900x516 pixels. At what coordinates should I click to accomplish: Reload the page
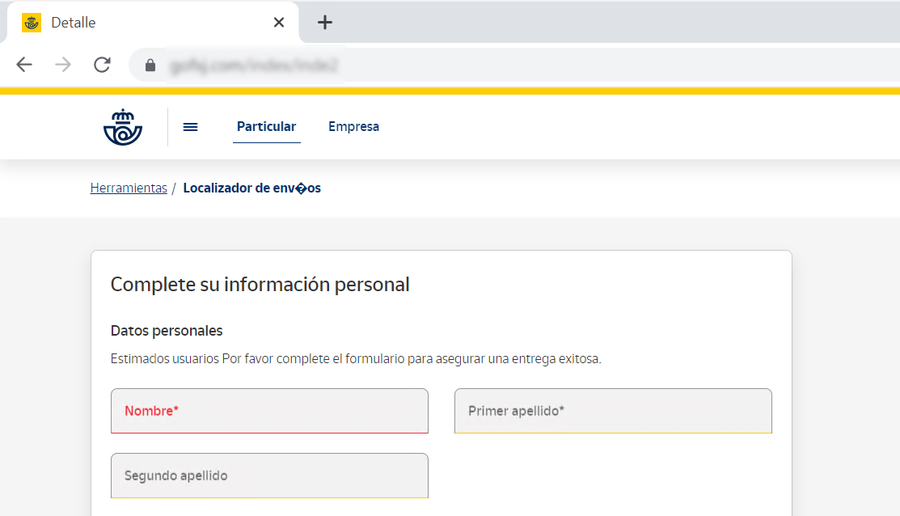coord(102,65)
